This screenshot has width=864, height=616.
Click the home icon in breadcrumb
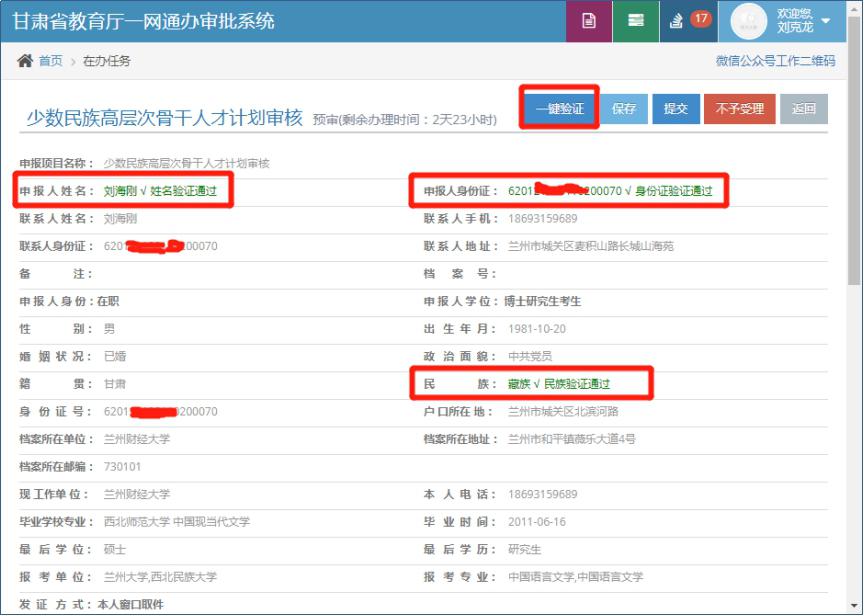point(25,61)
